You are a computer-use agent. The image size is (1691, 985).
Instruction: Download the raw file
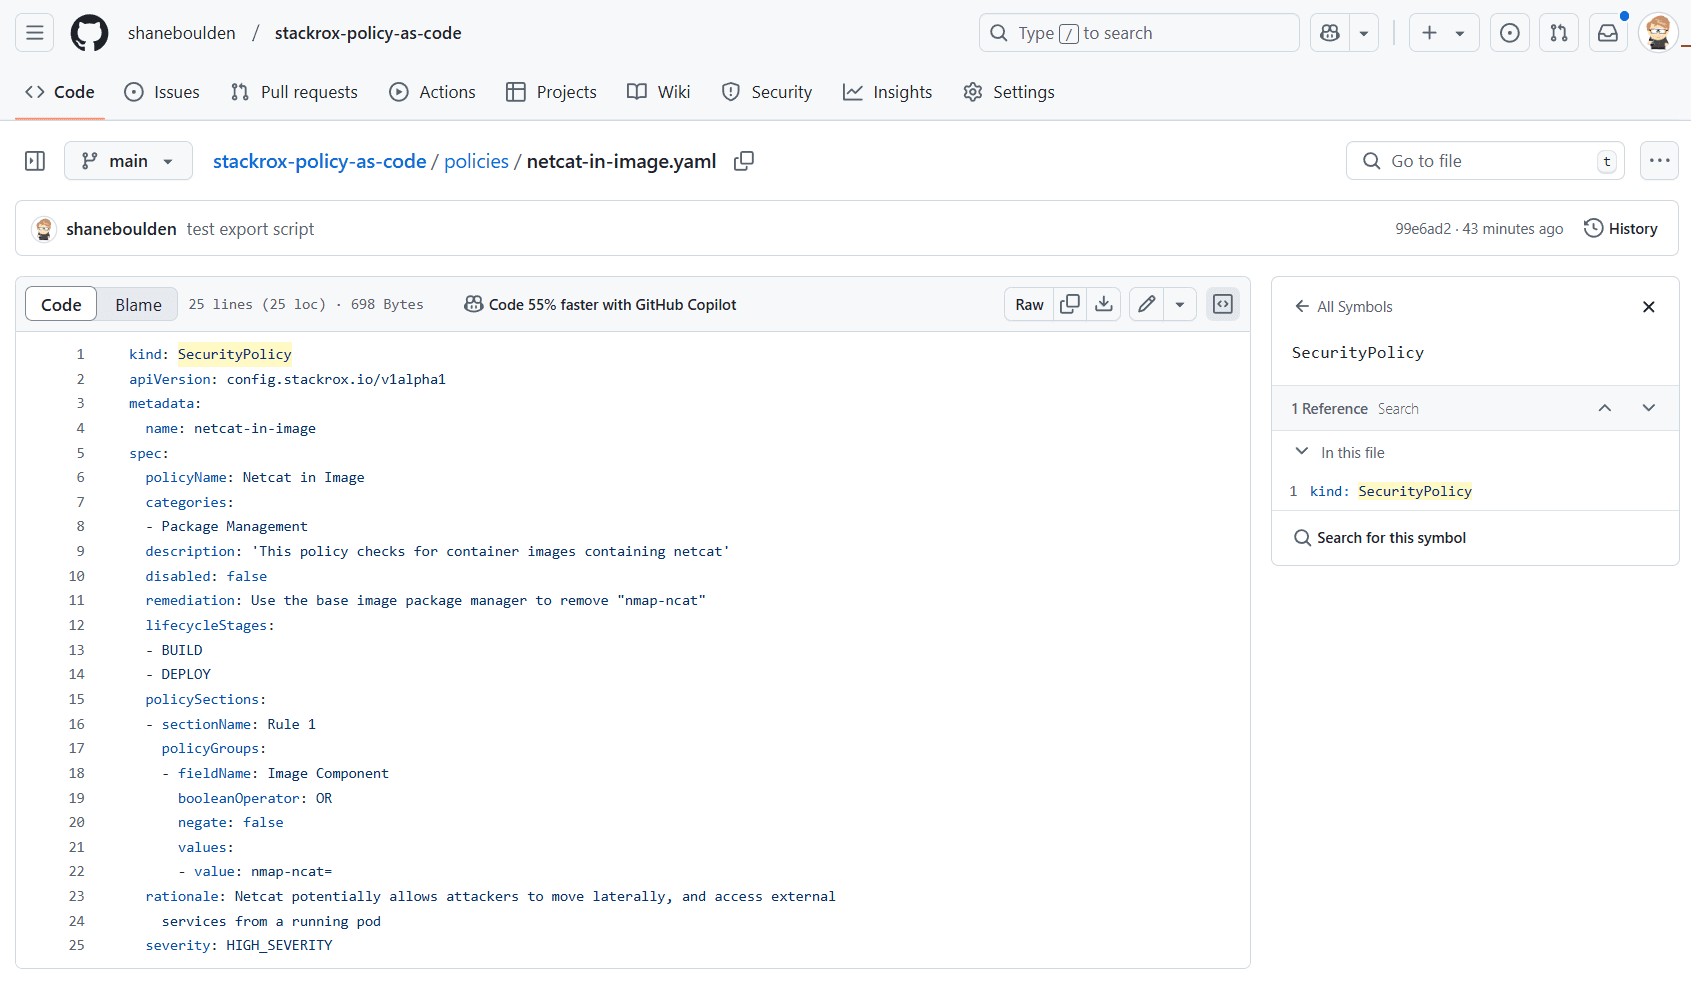1104,305
